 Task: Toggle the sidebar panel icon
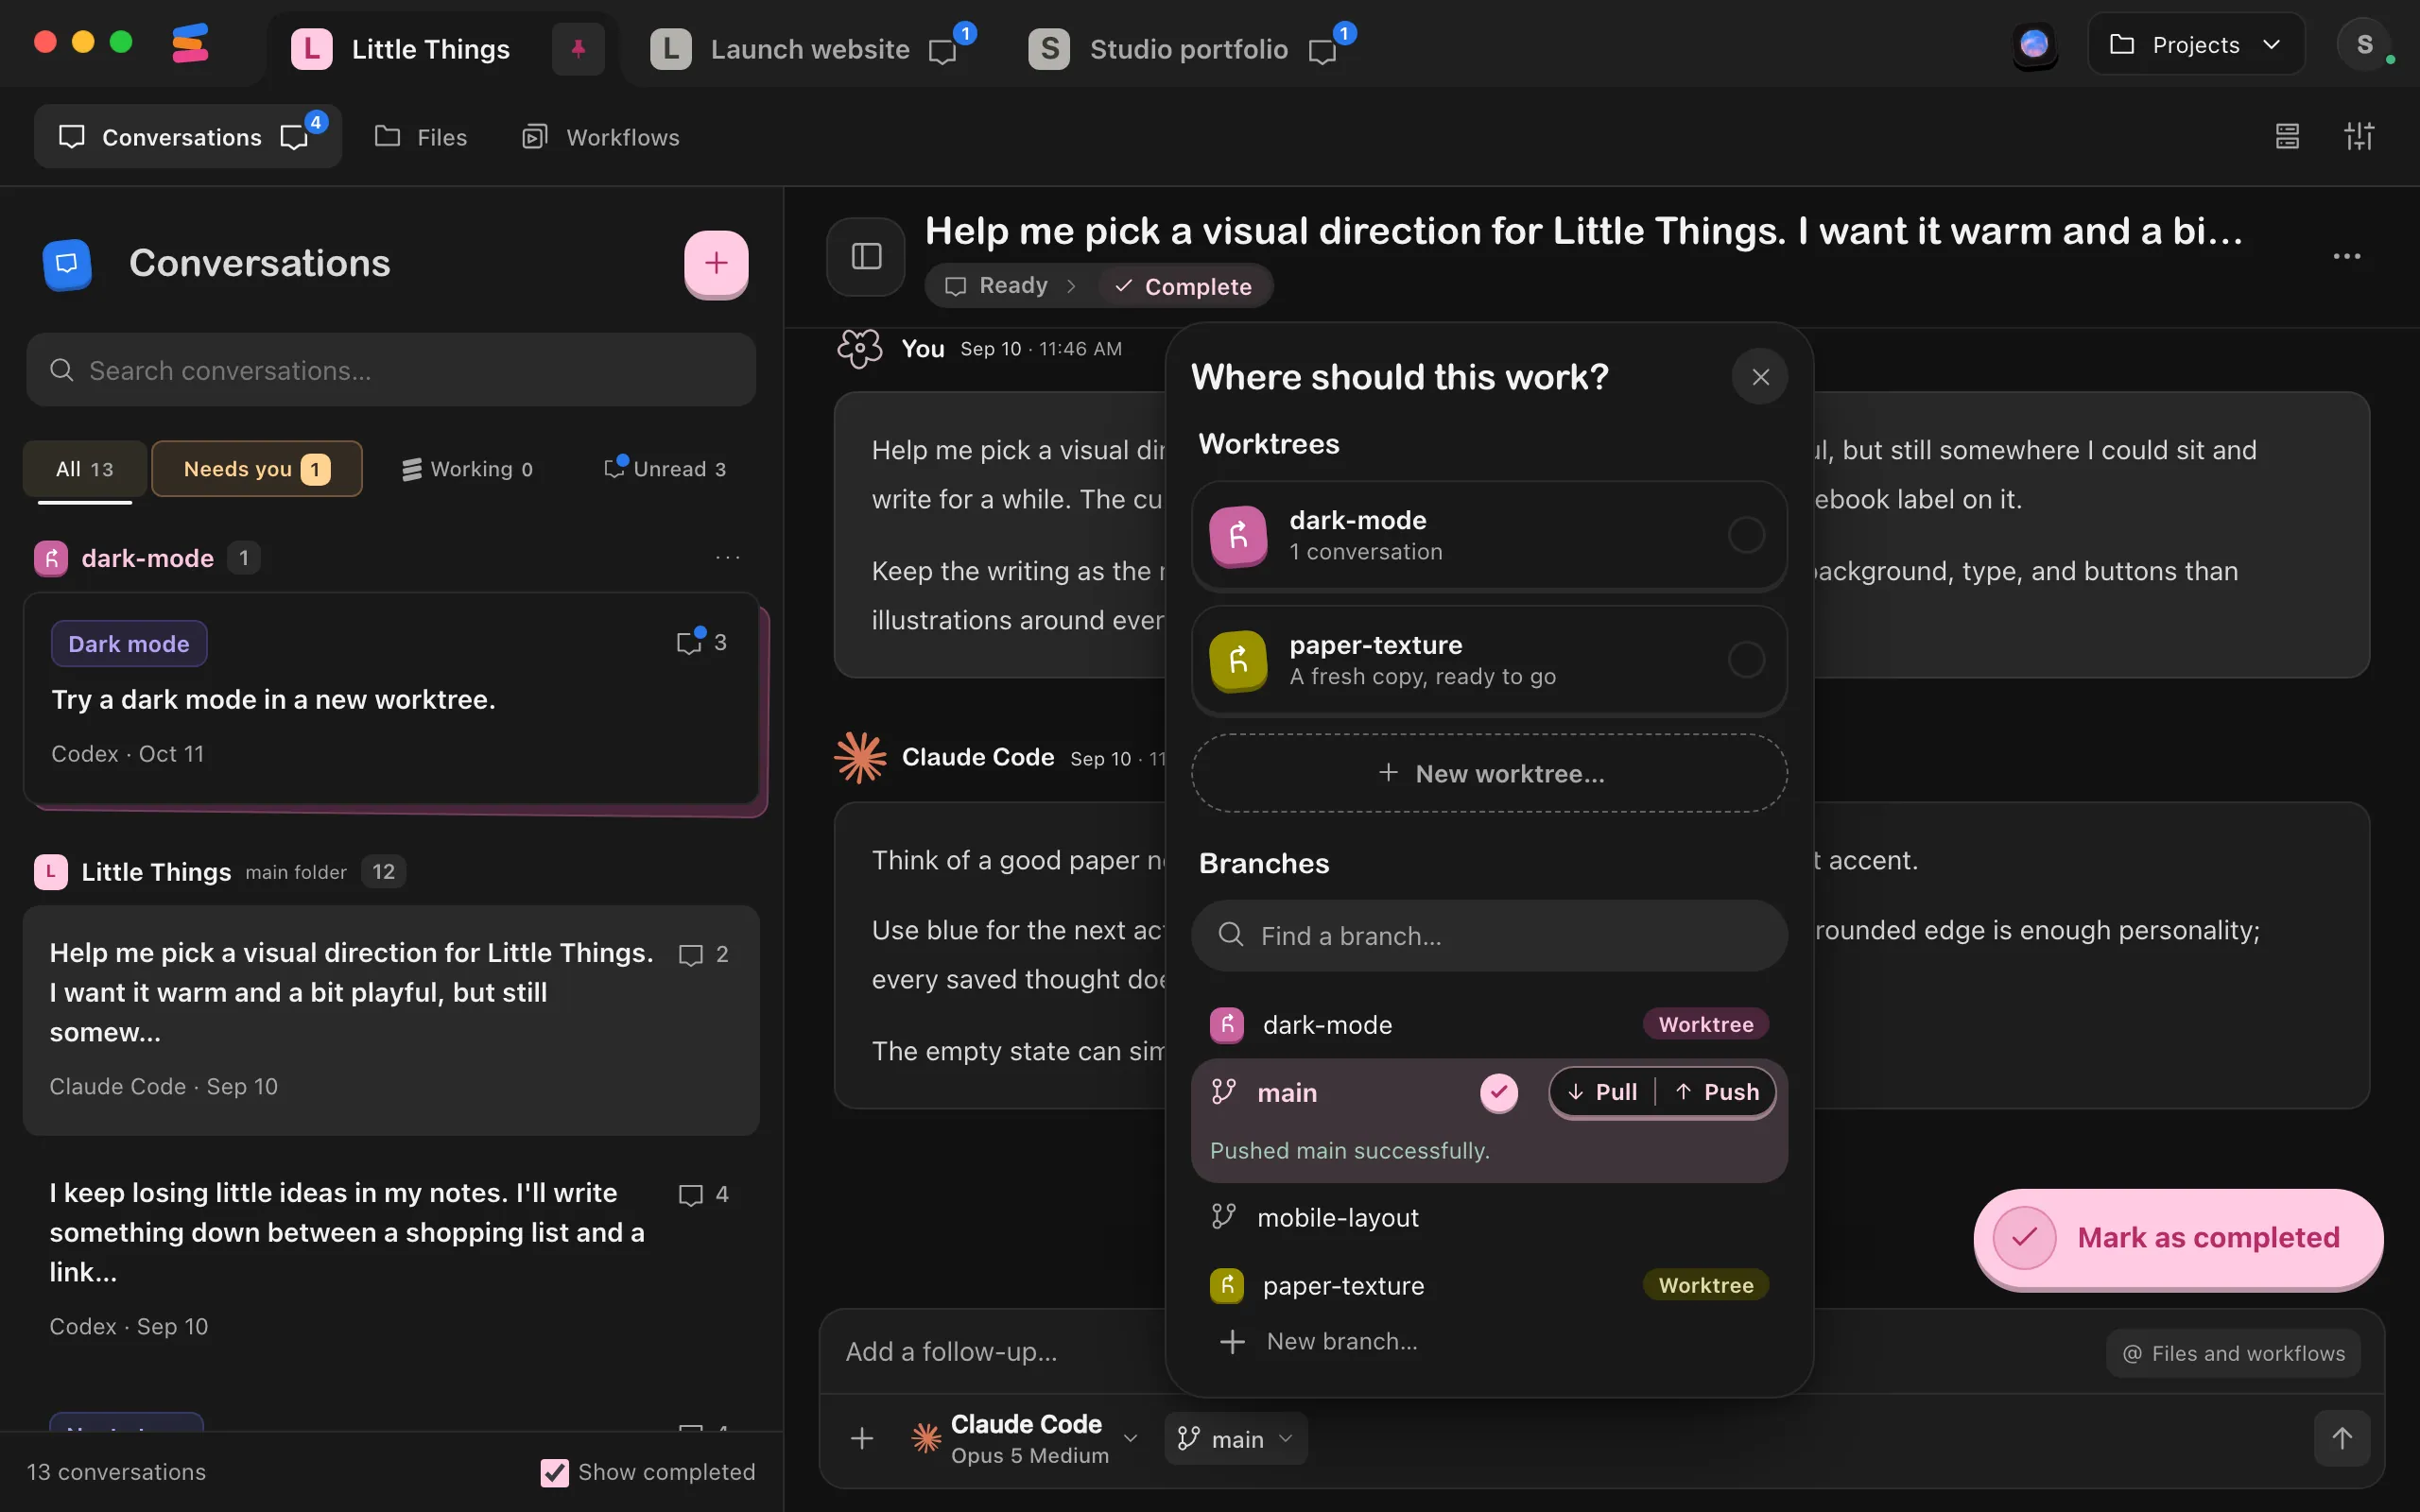pyautogui.click(x=866, y=256)
